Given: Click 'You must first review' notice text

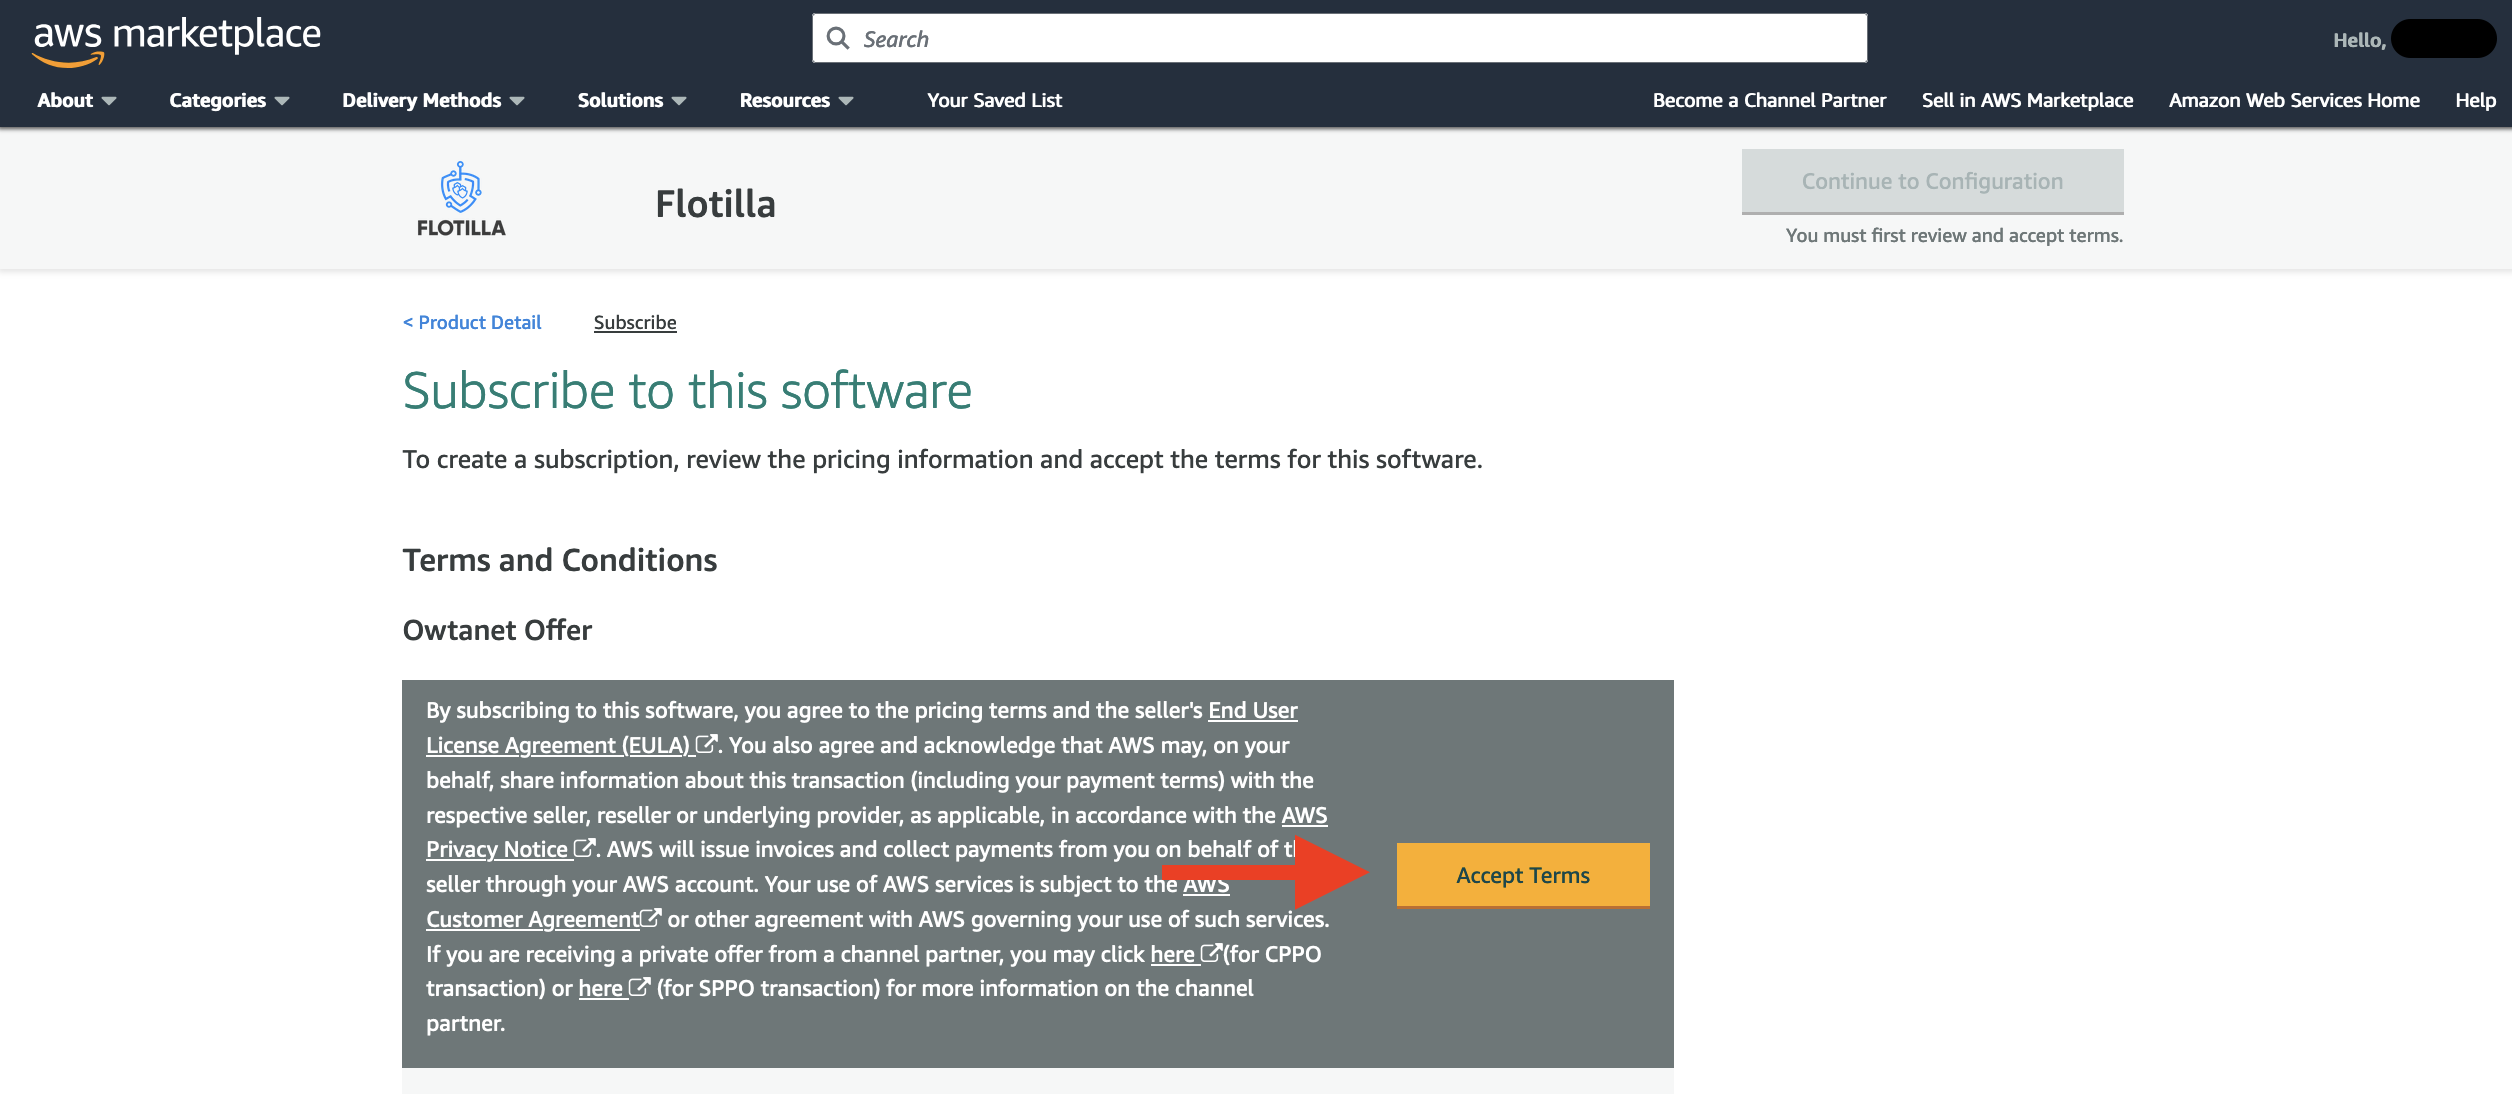Looking at the screenshot, I should coord(1954,235).
